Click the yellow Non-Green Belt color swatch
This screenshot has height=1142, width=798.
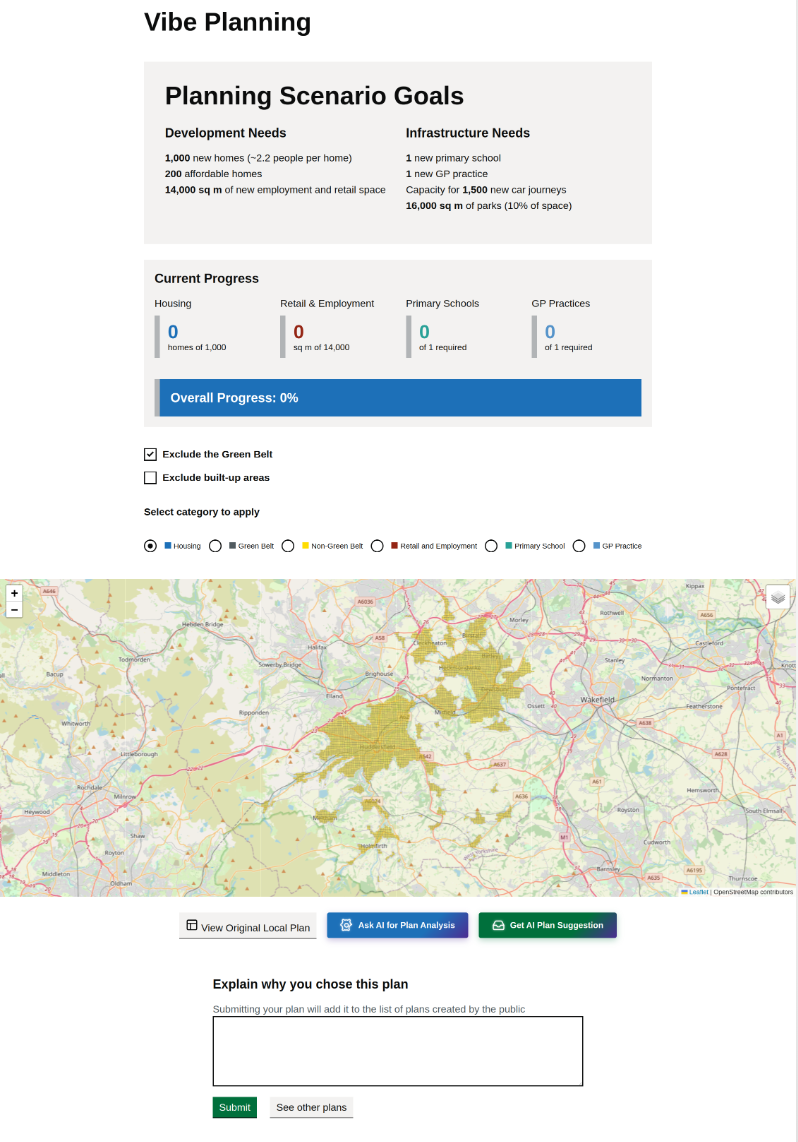(x=305, y=546)
